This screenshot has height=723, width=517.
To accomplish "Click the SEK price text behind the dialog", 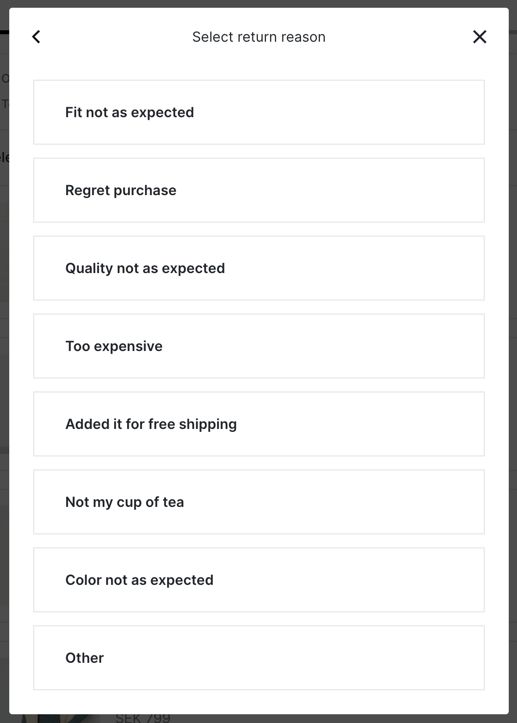I will tap(143, 718).
